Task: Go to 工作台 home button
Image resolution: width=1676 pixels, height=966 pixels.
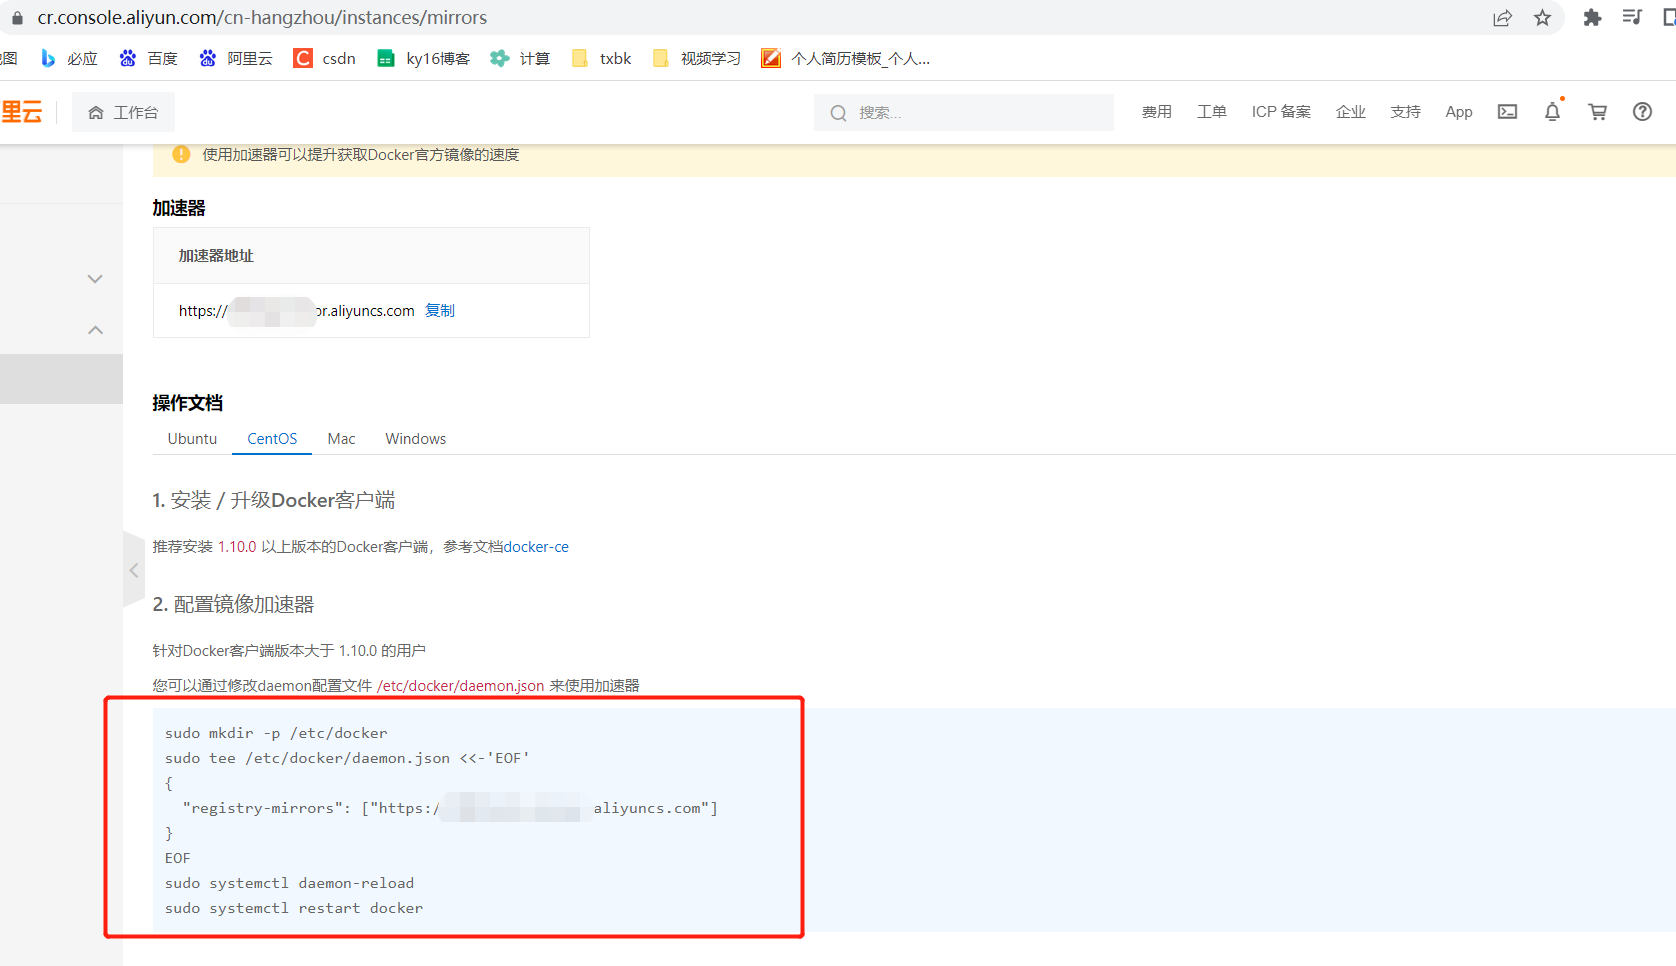Action: pyautogui.click(x=123, y=112)
